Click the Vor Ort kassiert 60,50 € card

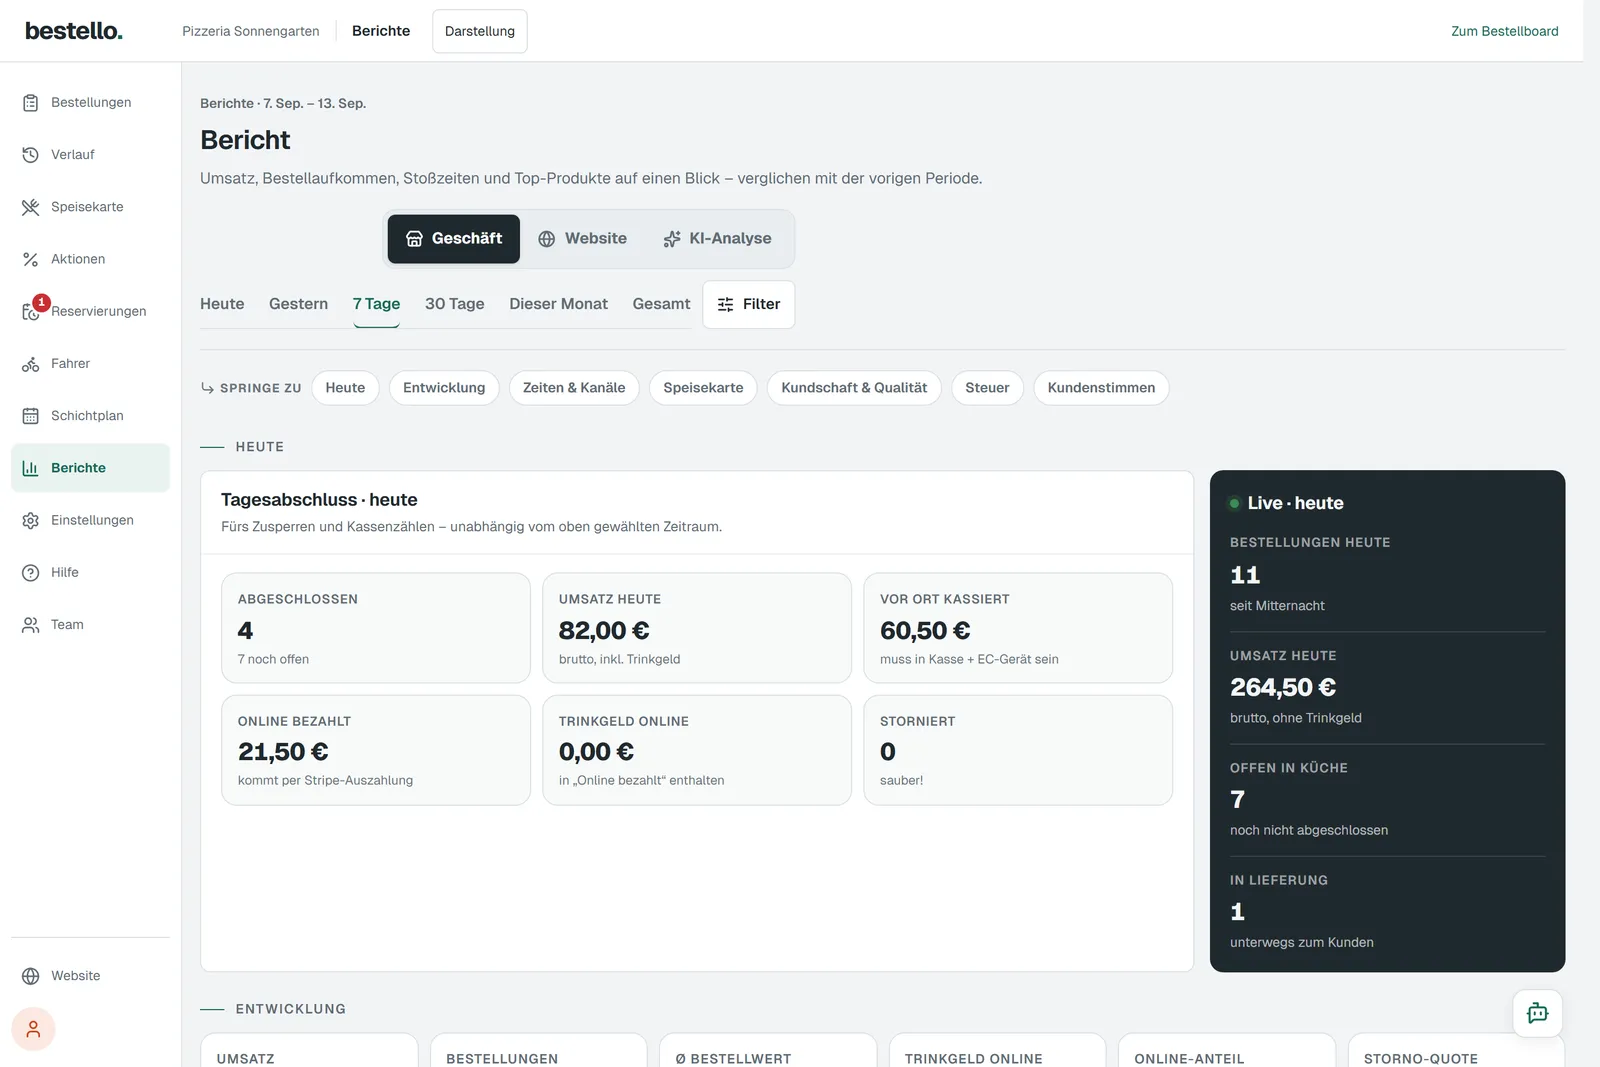coord(1018,628)
